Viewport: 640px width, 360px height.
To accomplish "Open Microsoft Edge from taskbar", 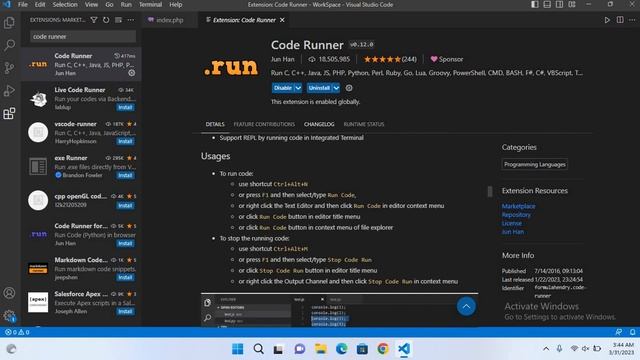I will (x=342, y=349).
